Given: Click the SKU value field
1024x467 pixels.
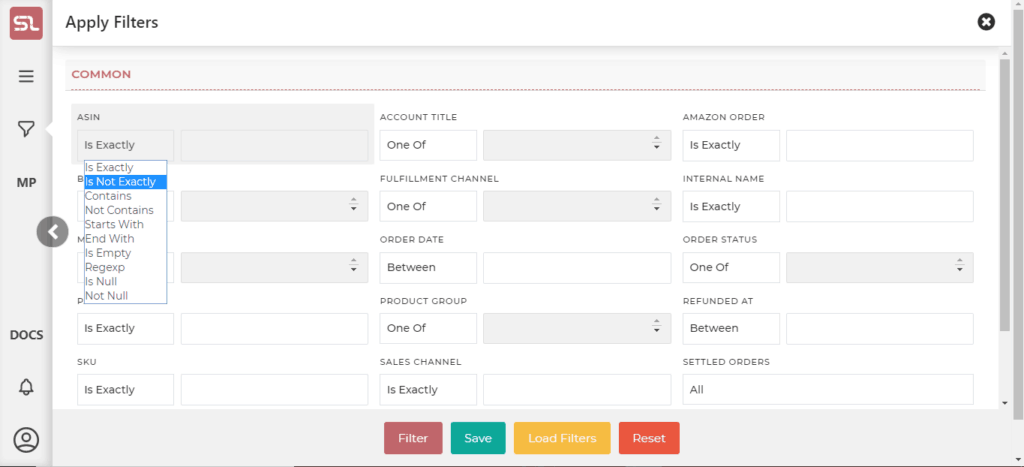Looking at the screenshot, I should pos(274,389).
